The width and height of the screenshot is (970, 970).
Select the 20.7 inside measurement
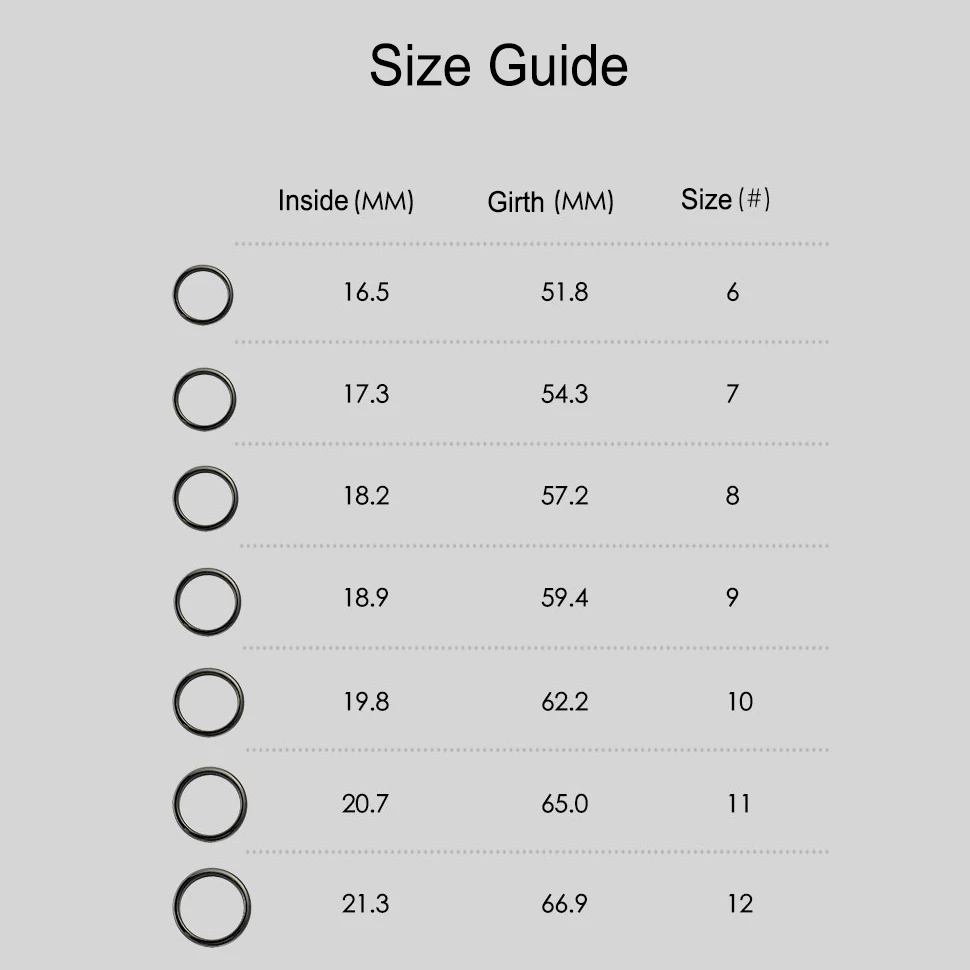[366, 804]
